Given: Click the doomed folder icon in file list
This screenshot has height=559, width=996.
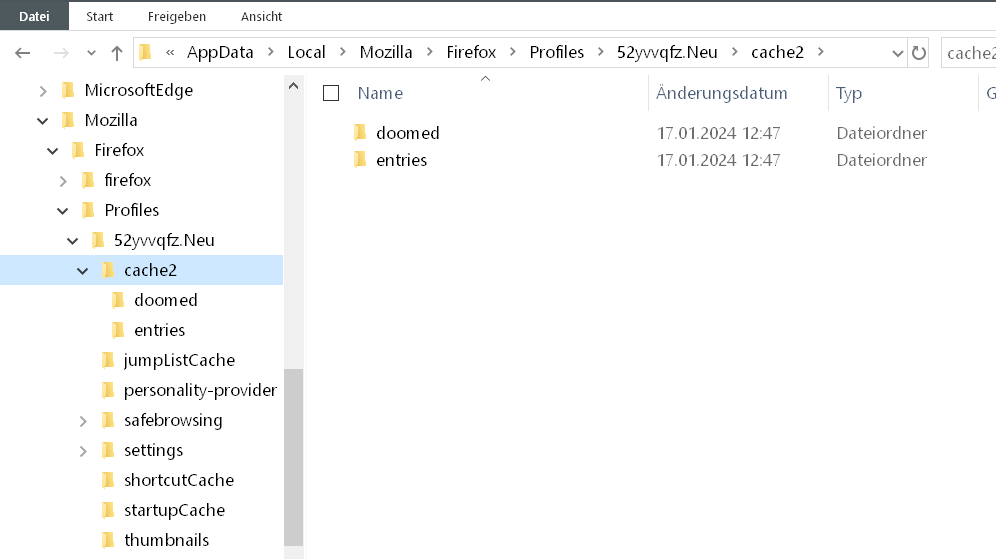Looking at the screenshot, I should pyautogui.click(x=361, y=133).
